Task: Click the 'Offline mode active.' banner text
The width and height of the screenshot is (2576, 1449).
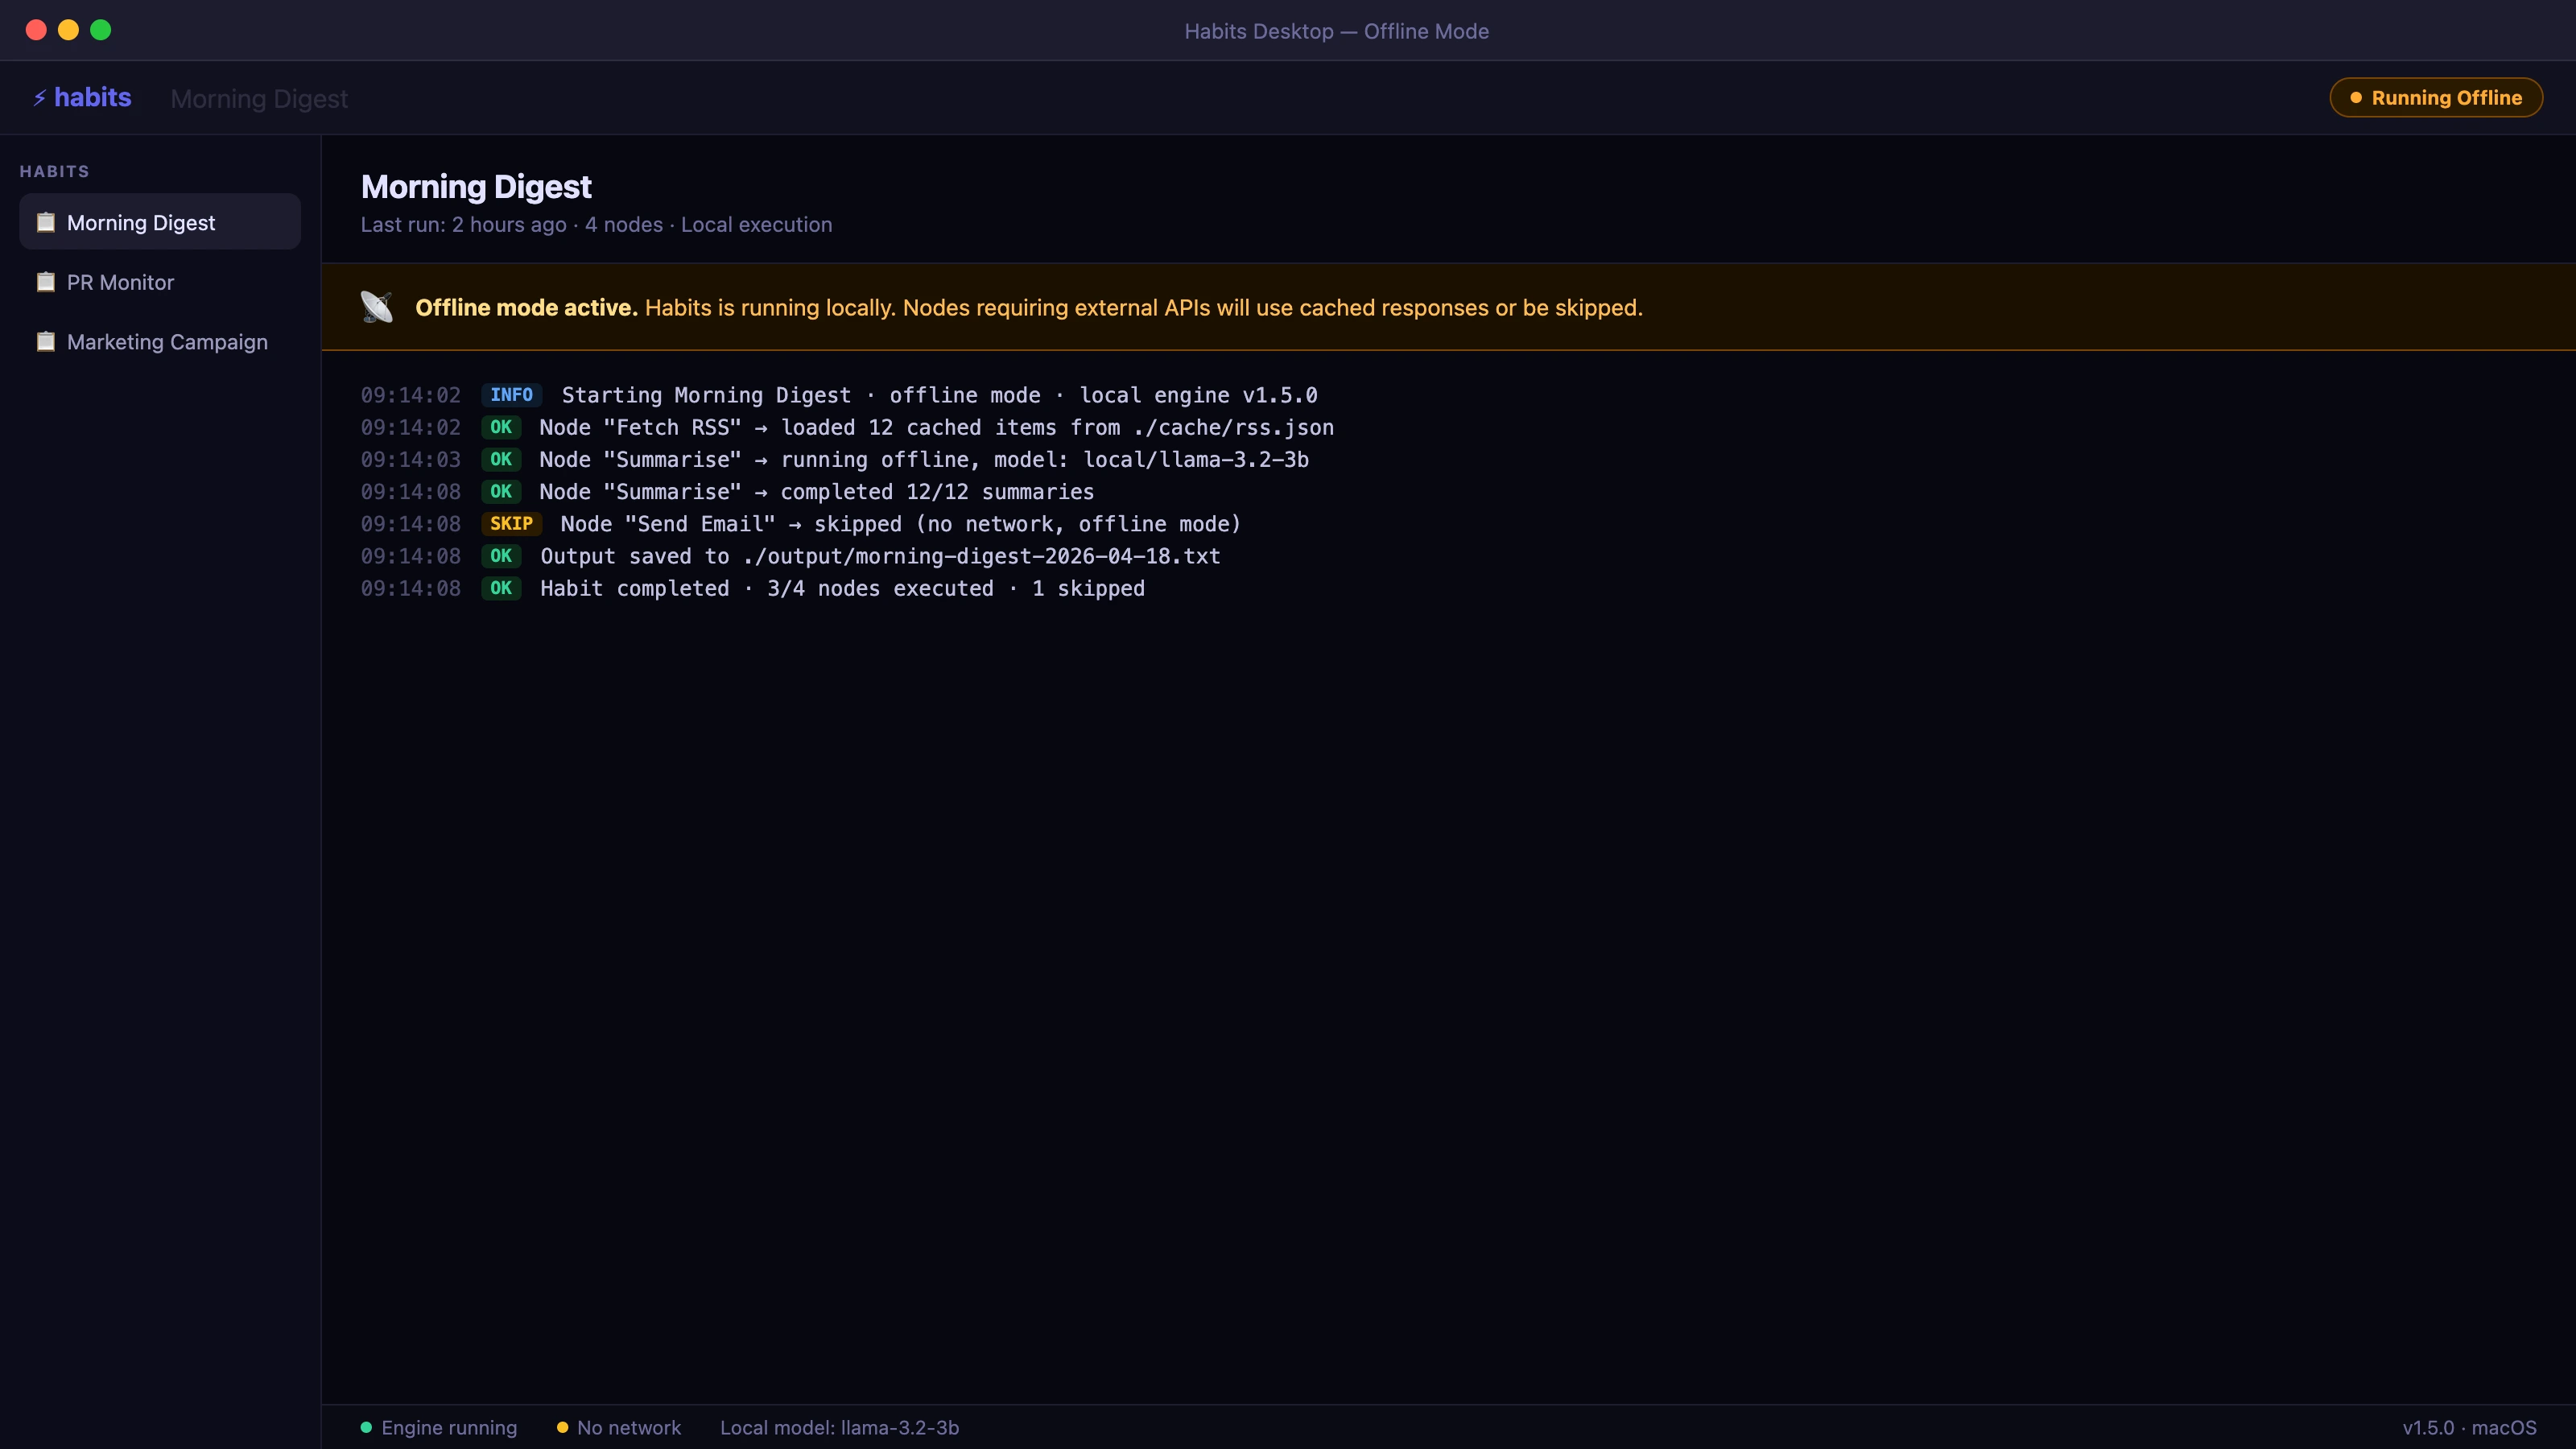Action: pos(526,308)
